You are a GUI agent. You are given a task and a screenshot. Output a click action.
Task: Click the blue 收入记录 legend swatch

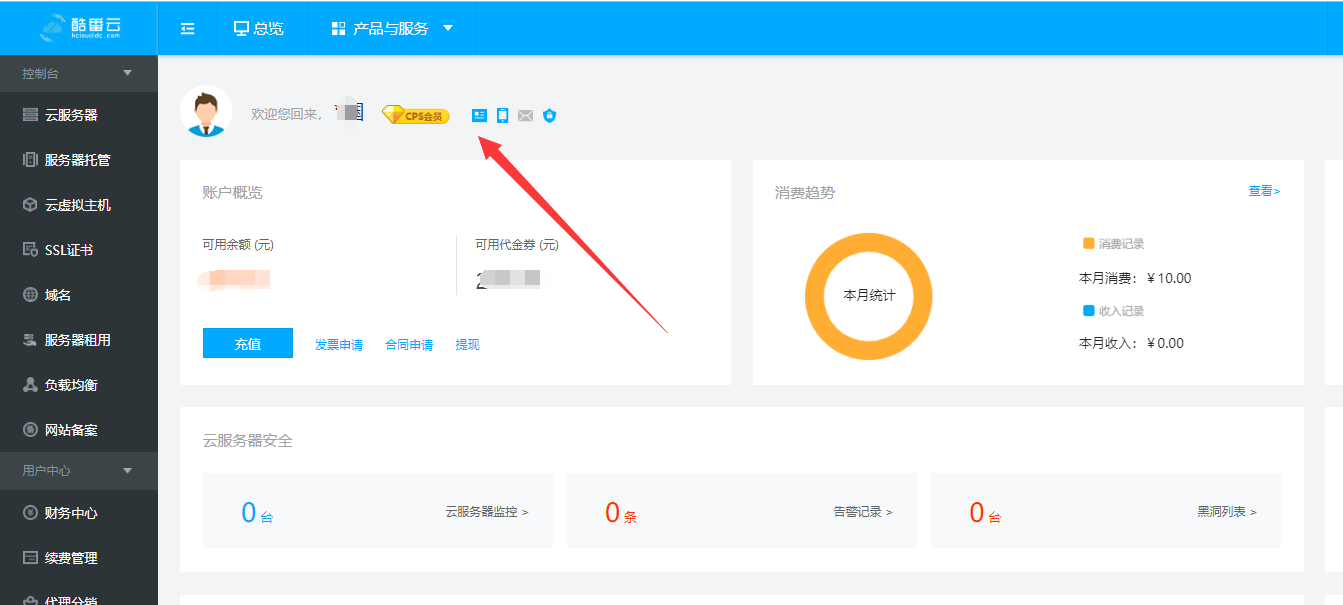(1088, 310)
